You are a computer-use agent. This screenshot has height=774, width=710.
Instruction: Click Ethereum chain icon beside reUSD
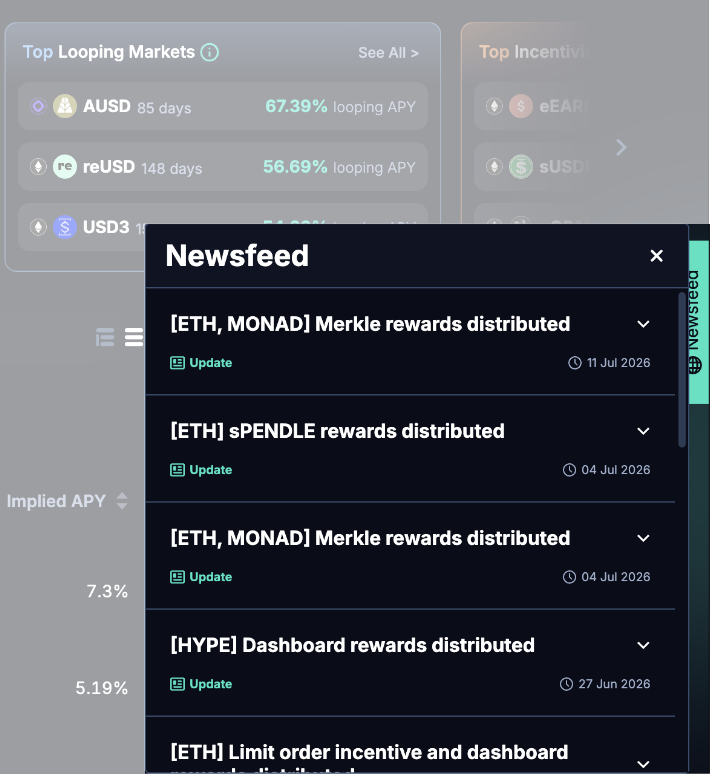point(38,167)
